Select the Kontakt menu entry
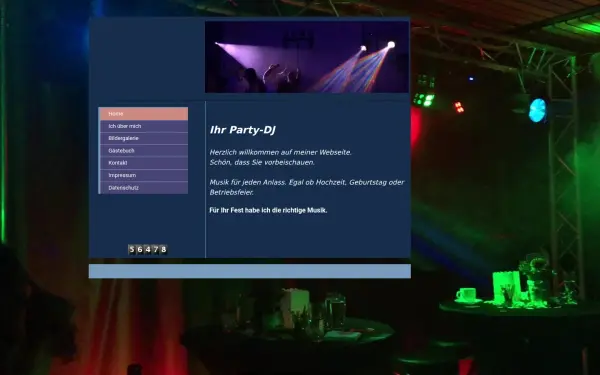Screen dimensions: 600x375 click(143, 163)
